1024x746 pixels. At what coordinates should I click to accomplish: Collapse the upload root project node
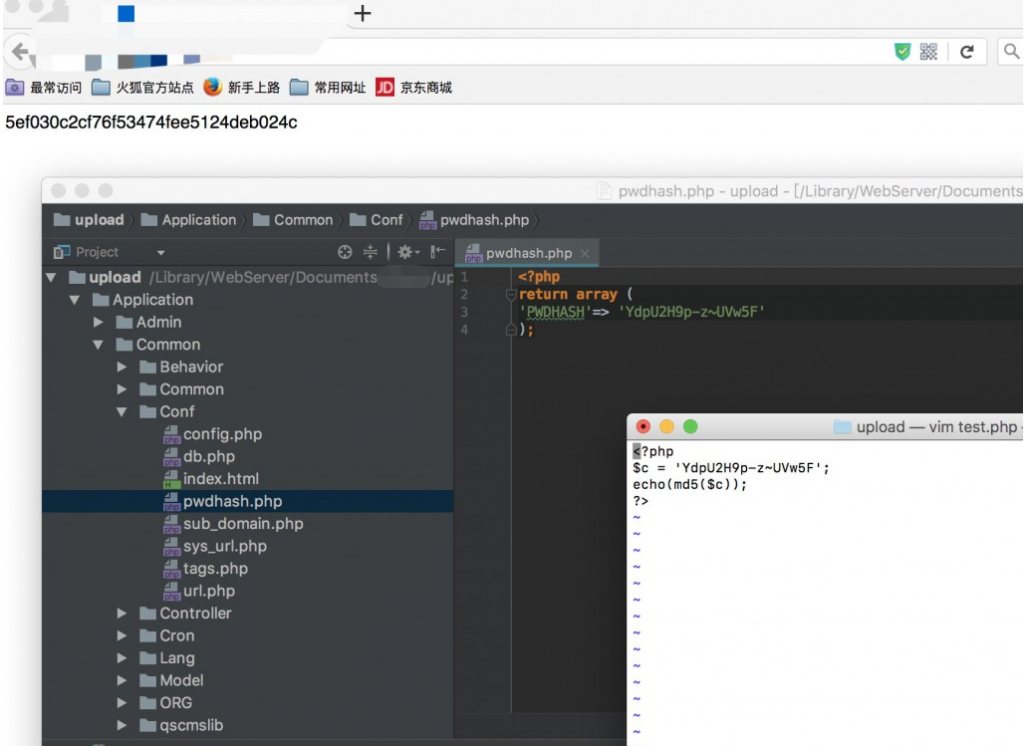pos(51,278)
